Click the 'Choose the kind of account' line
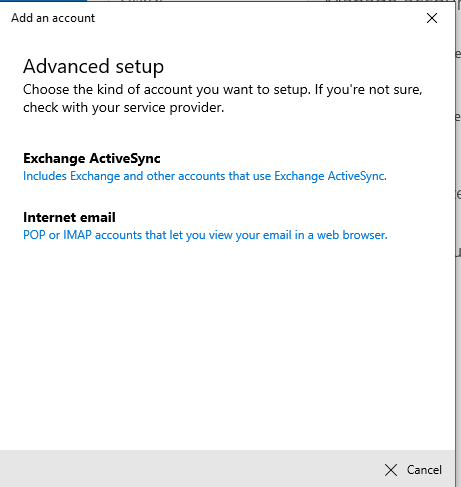Image resolution: width=461 pixels, height=487 pixels. 223,90
